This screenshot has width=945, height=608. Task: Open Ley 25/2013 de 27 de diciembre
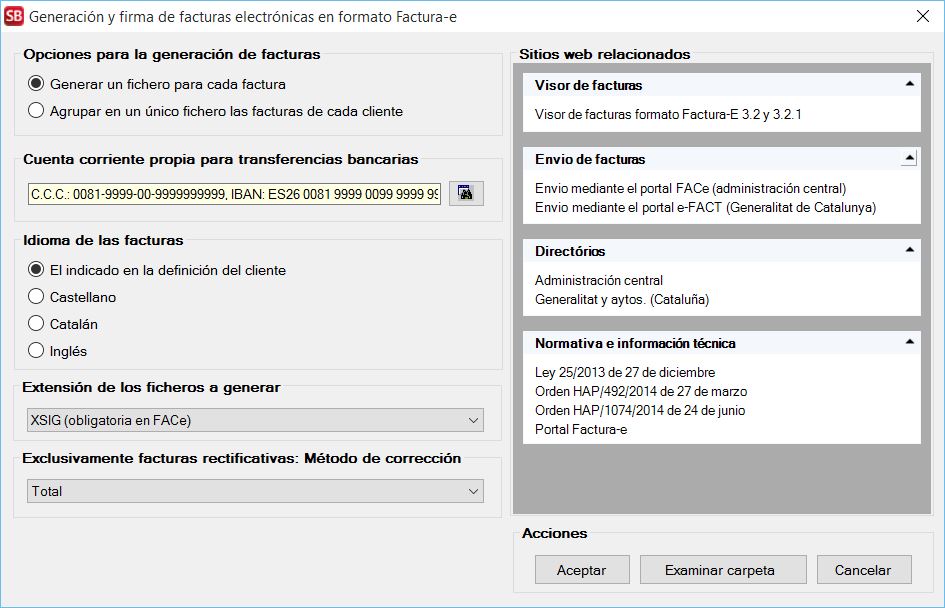pyautogui.click(x=625, y=372)
